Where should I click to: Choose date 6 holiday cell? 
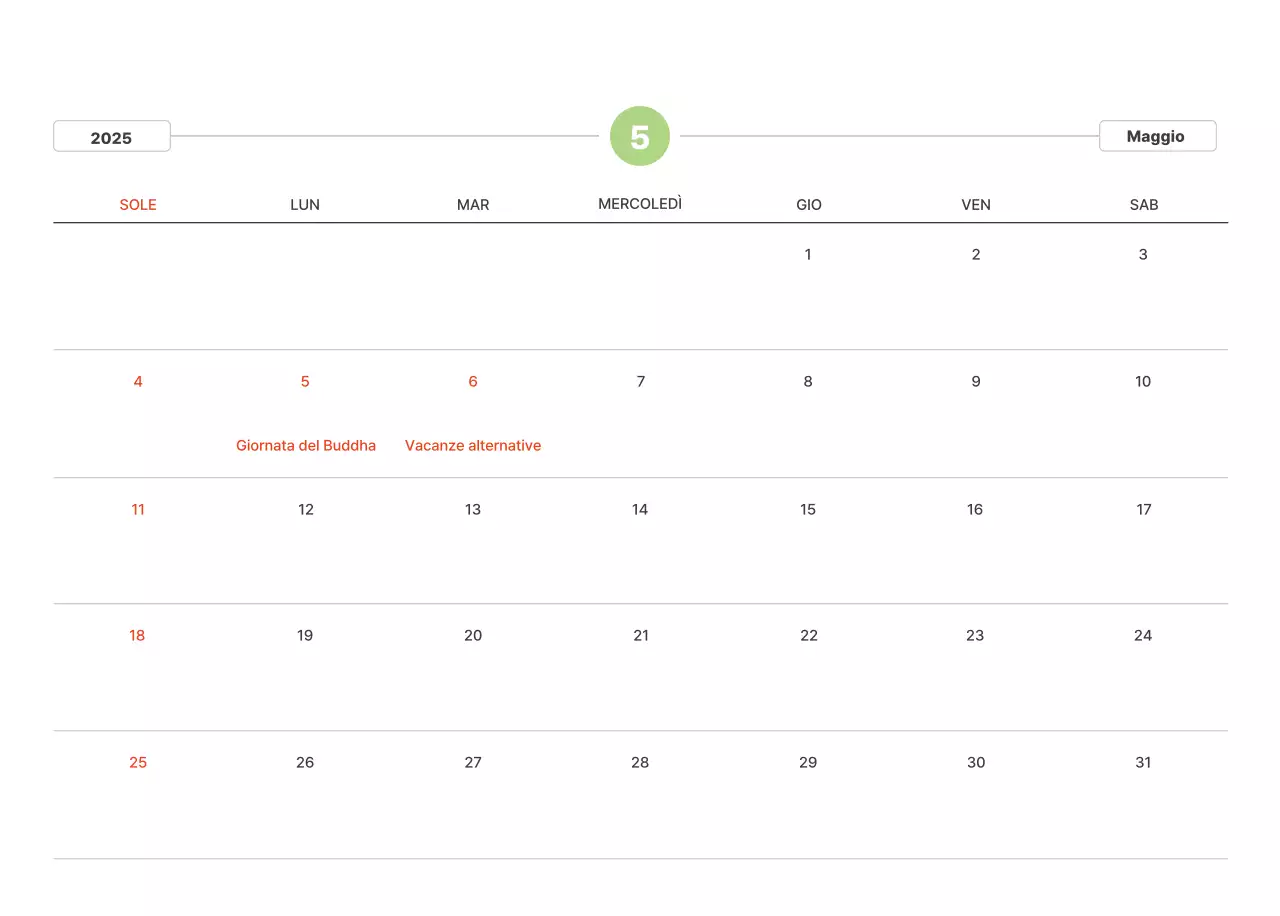tap(473, 381)
